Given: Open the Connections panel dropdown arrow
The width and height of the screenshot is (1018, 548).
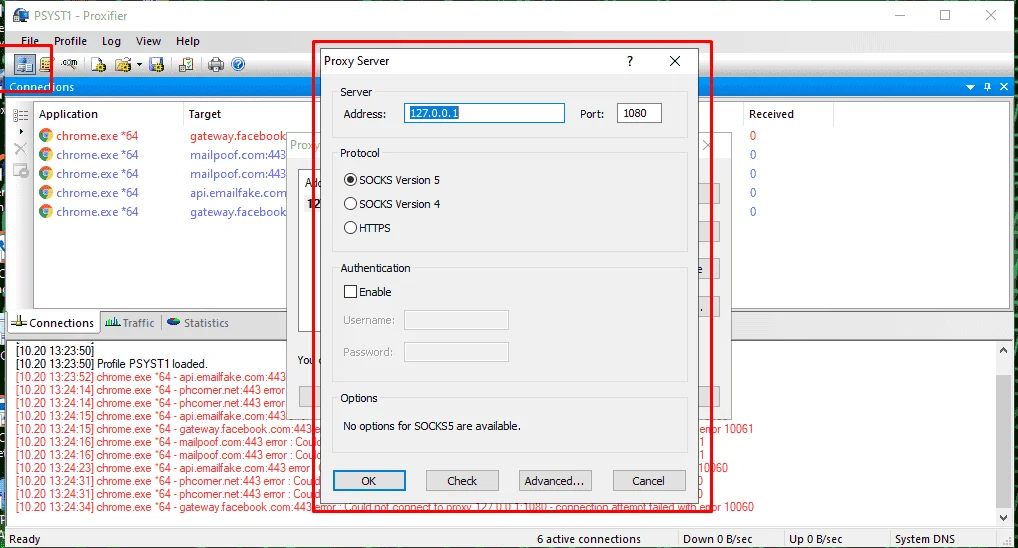Looking at the screenshot, I should (x=970, y=87).
